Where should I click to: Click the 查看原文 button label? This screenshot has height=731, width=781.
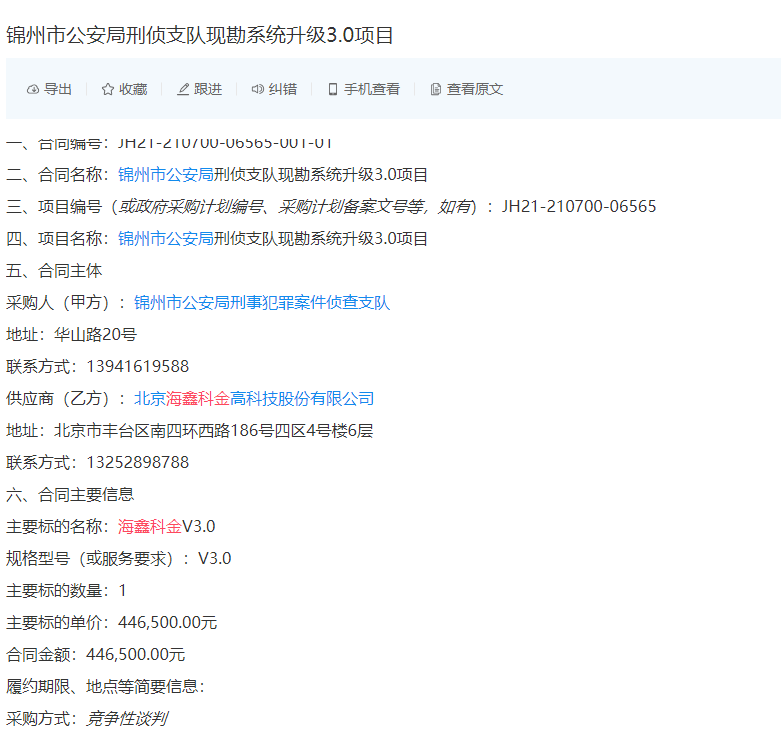475,89
